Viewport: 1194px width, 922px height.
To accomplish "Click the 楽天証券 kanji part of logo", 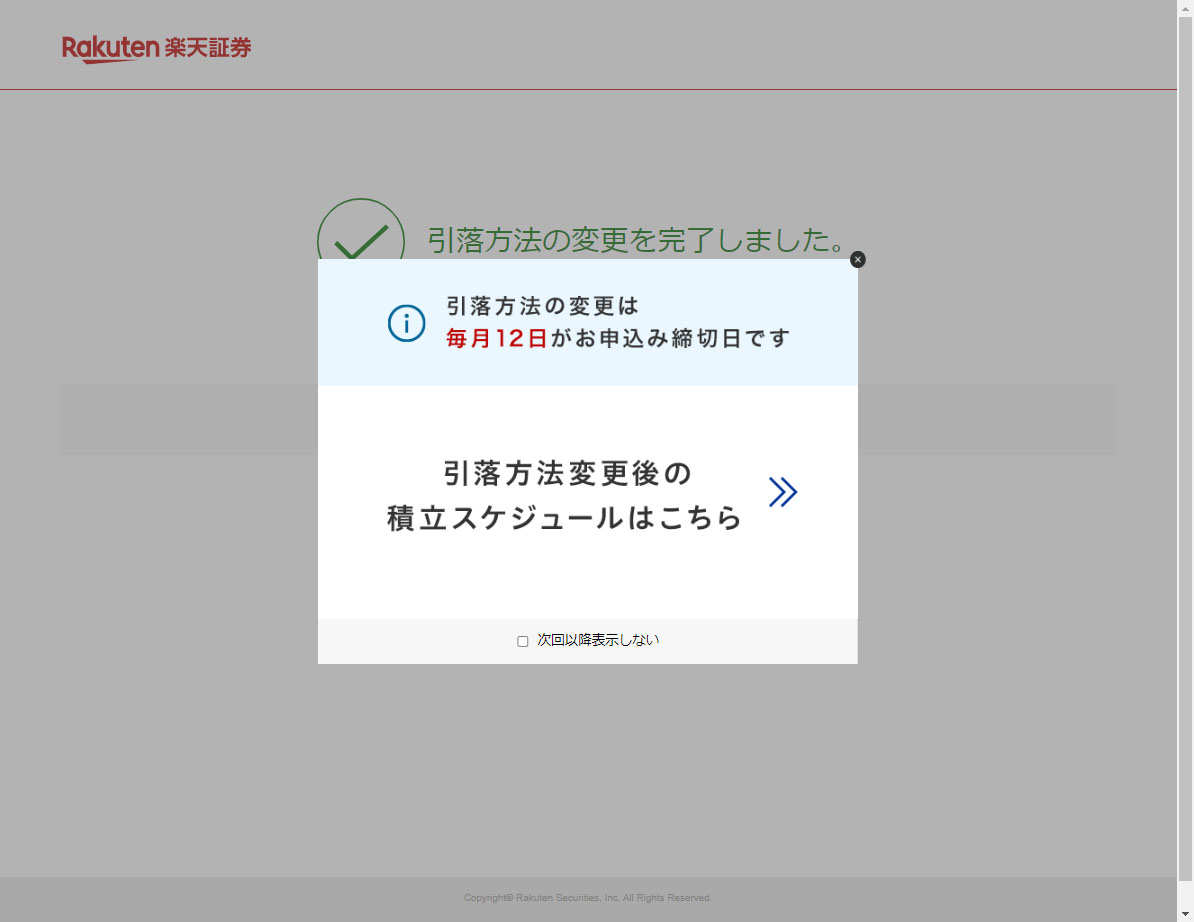I will click(208, 47).
